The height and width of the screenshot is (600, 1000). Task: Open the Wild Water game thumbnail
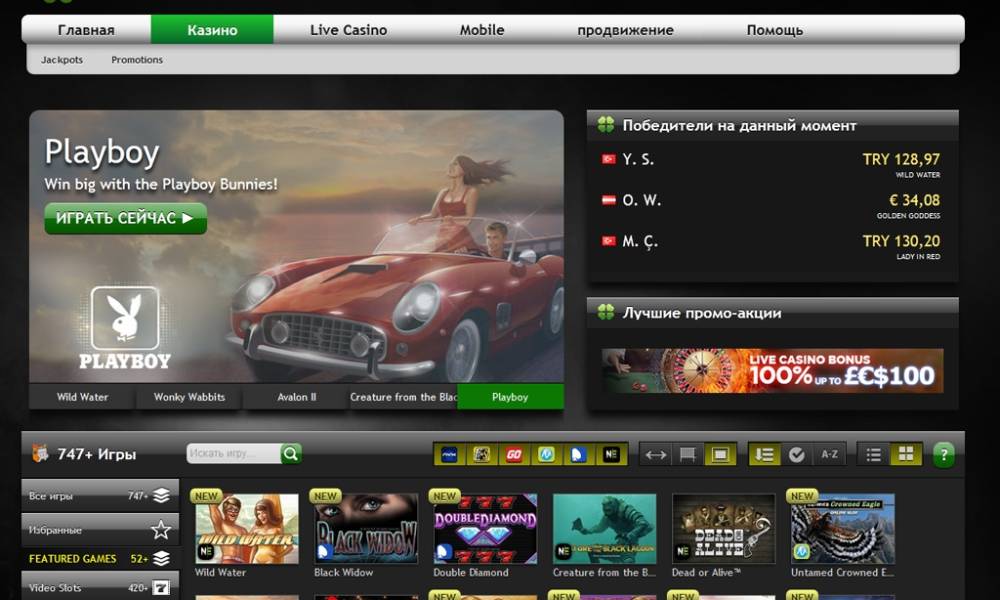247,529
